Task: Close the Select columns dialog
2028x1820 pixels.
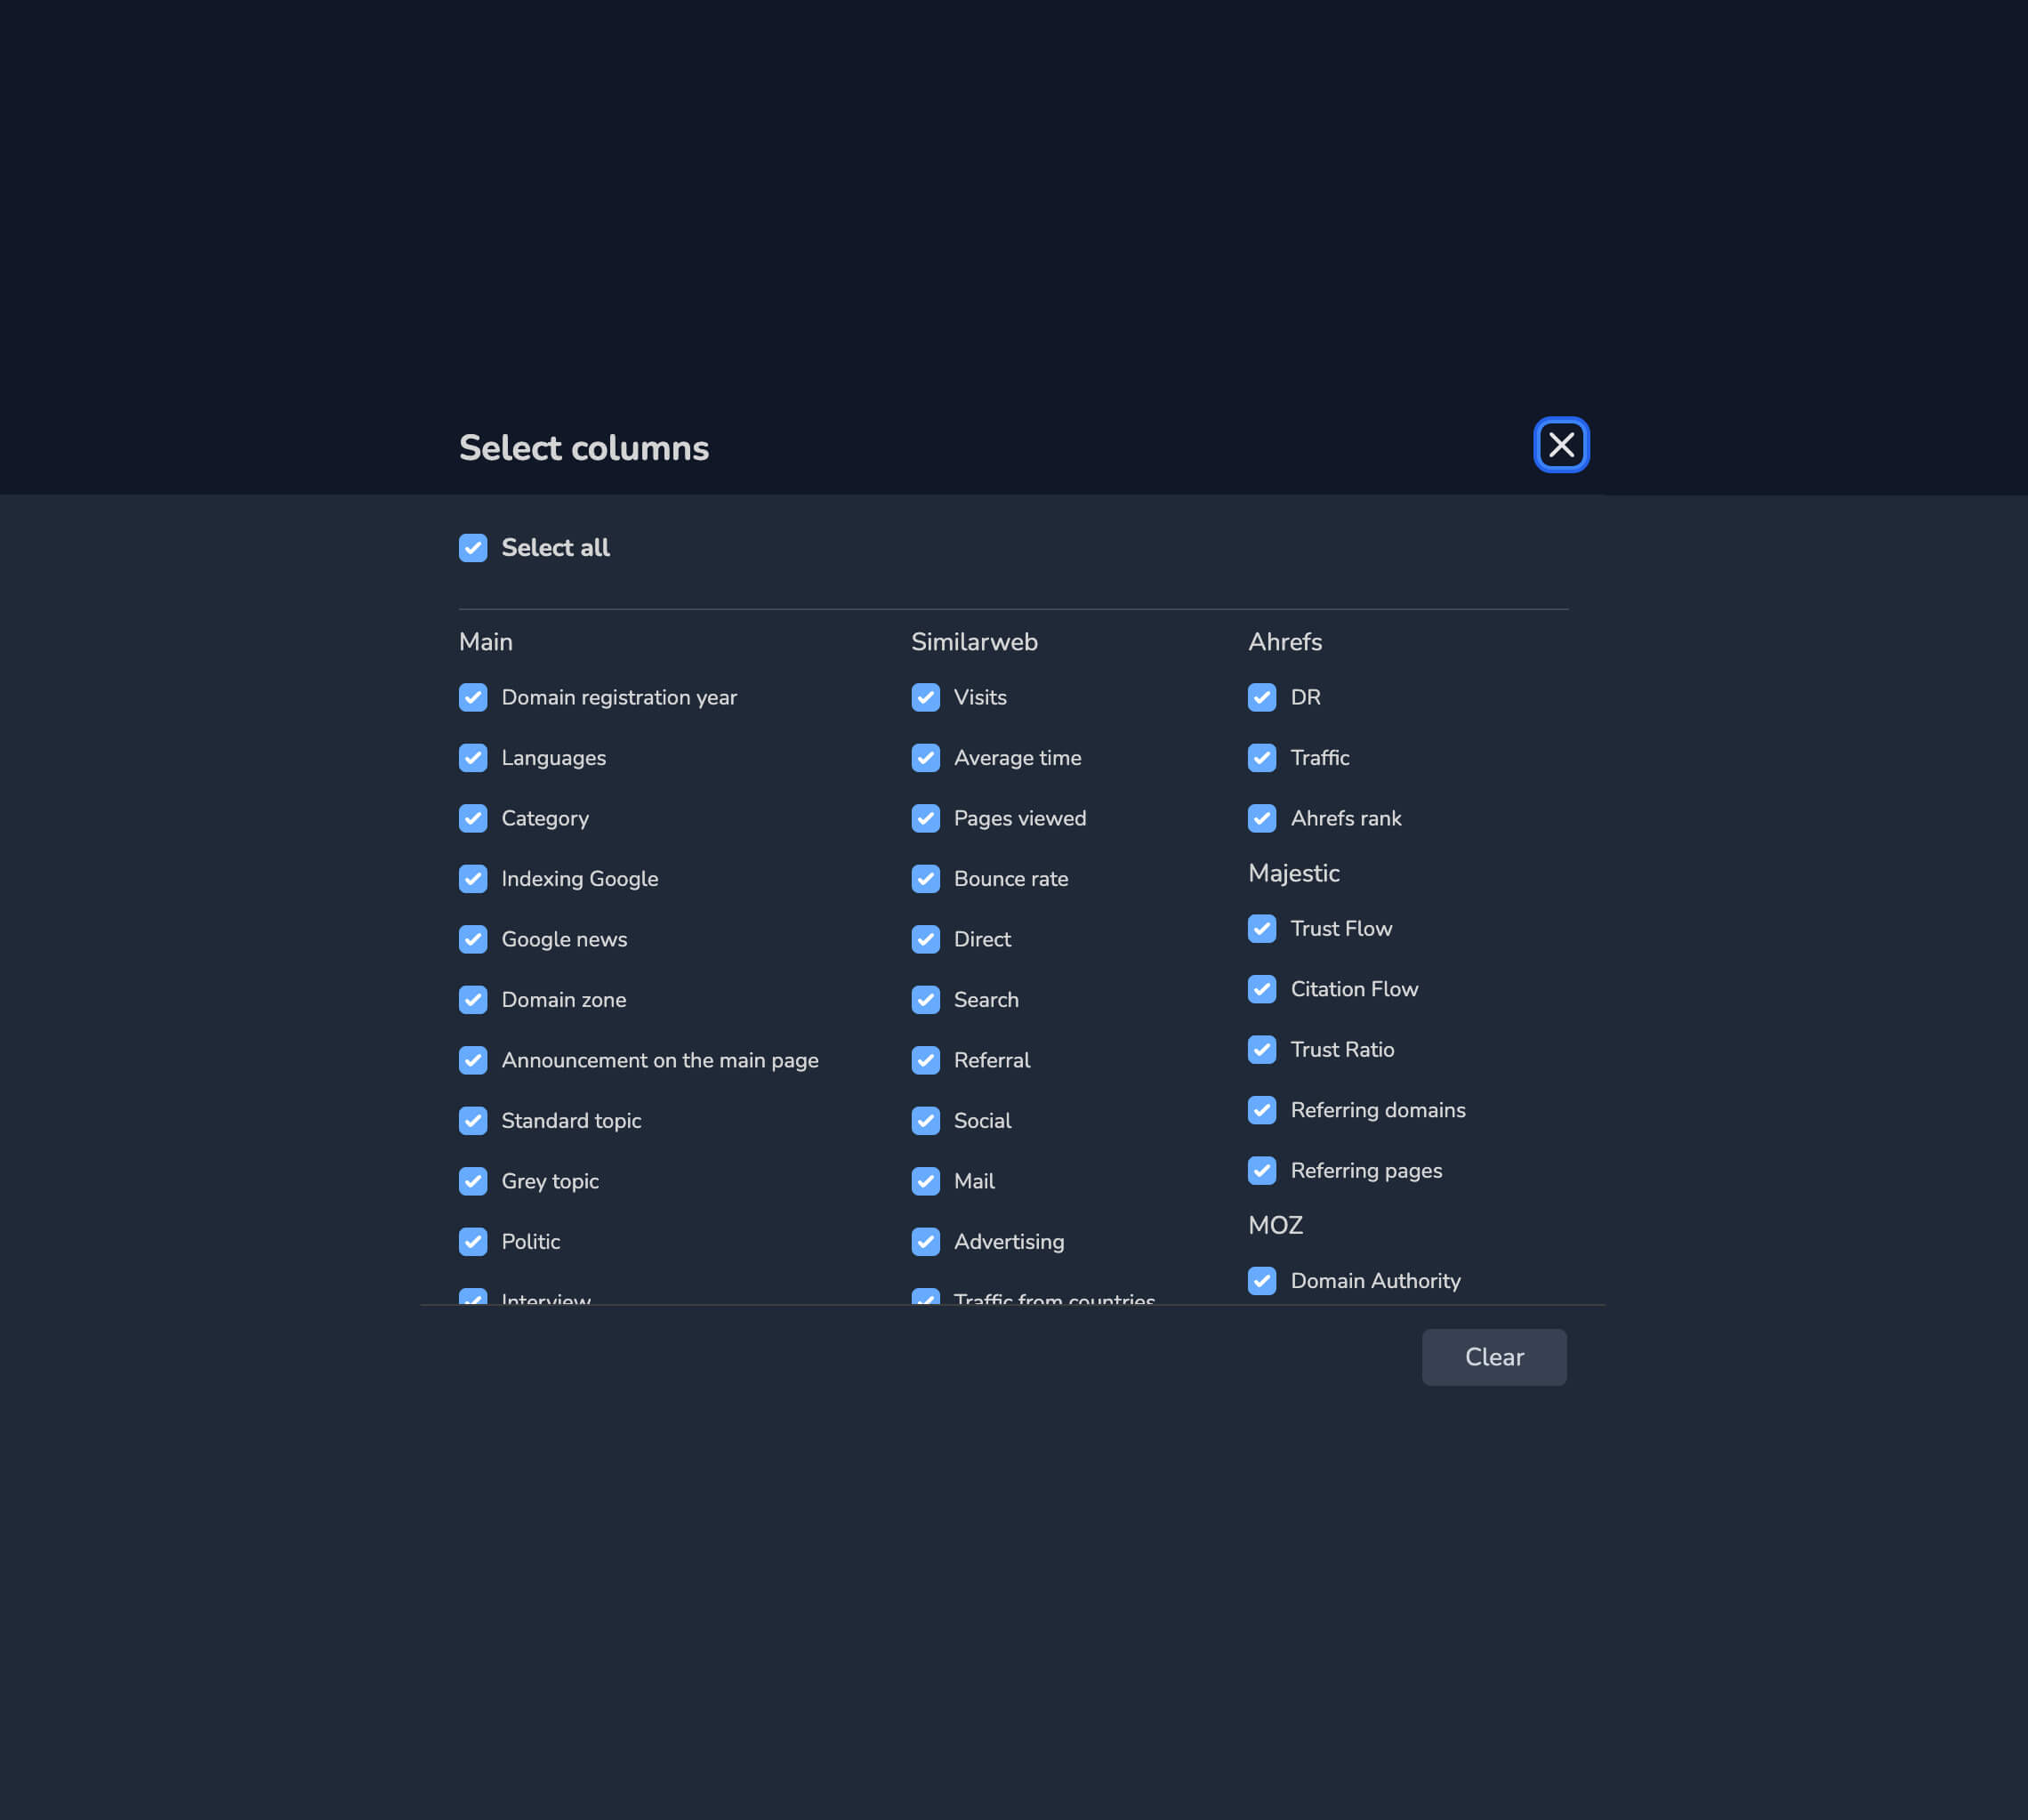Action: click(1561, 445)
